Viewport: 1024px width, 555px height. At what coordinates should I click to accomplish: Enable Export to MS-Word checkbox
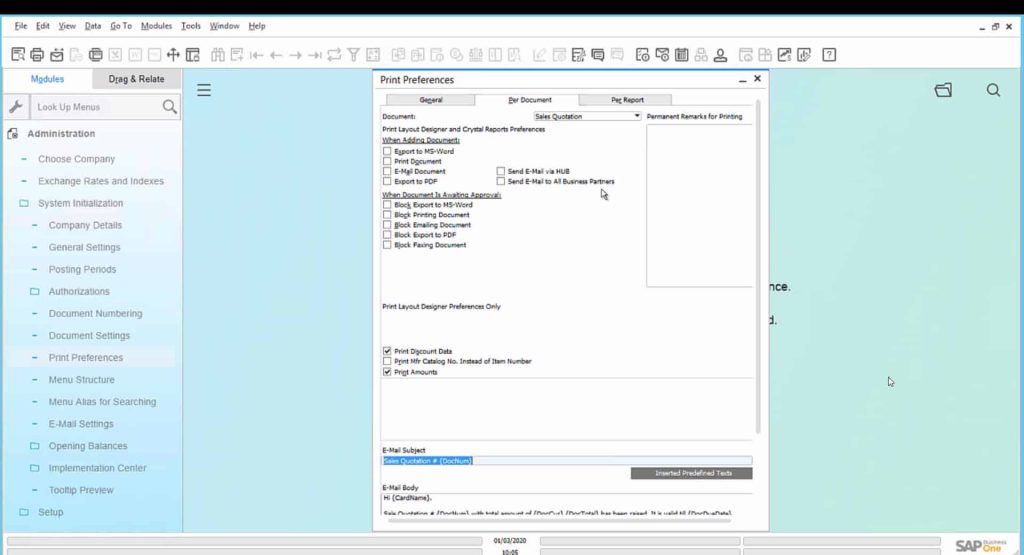click(x=387, y=151)
